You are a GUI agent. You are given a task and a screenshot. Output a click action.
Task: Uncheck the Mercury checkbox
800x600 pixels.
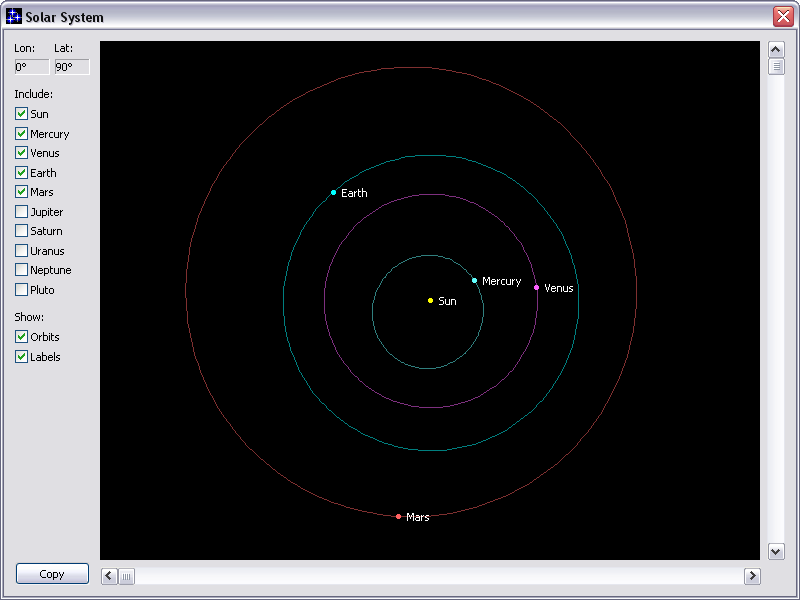coord(21,133)
